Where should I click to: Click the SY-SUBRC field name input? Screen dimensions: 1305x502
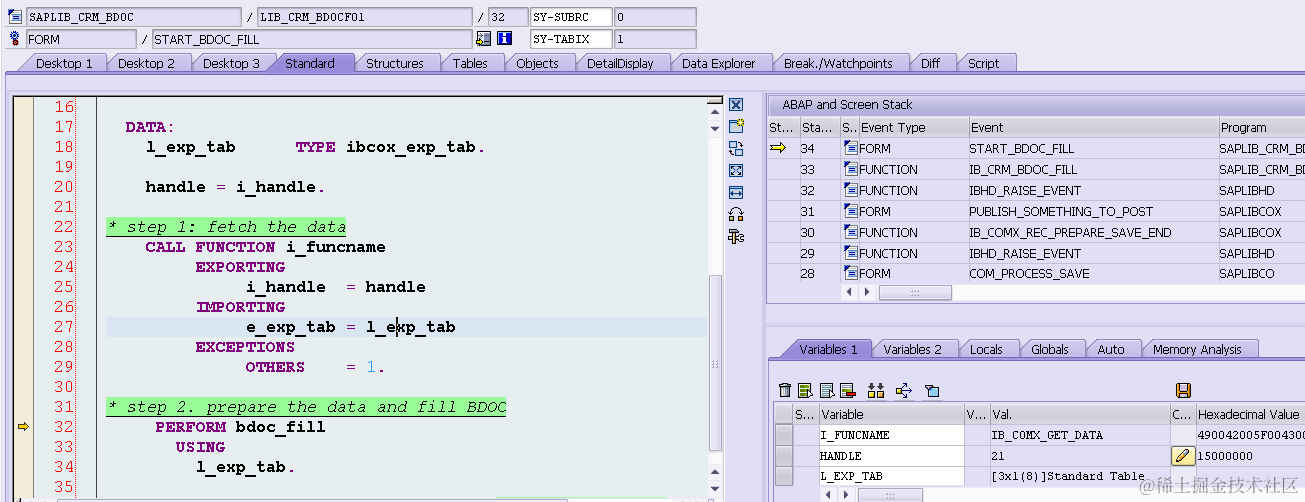coord(570,17)
